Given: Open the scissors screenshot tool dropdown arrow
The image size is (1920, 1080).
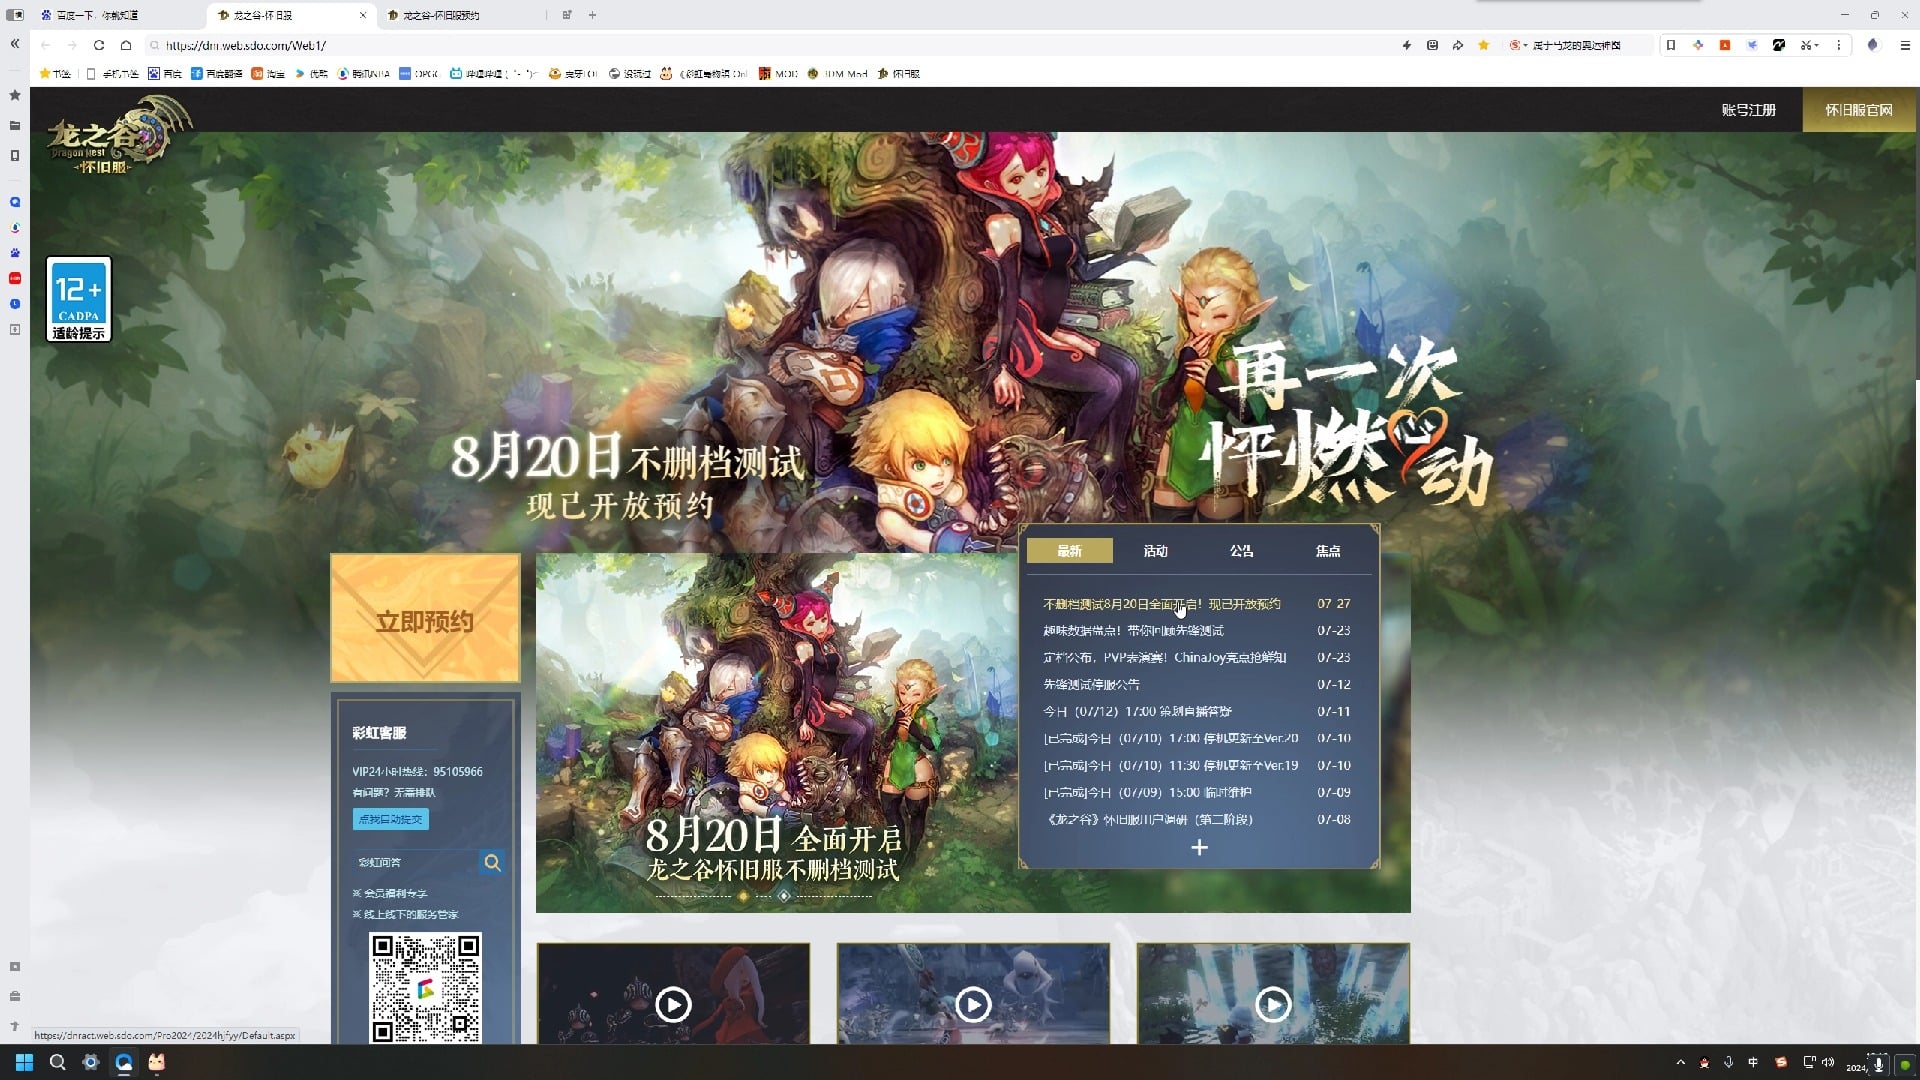Looking at the screenshot, I should point(1817,45).
